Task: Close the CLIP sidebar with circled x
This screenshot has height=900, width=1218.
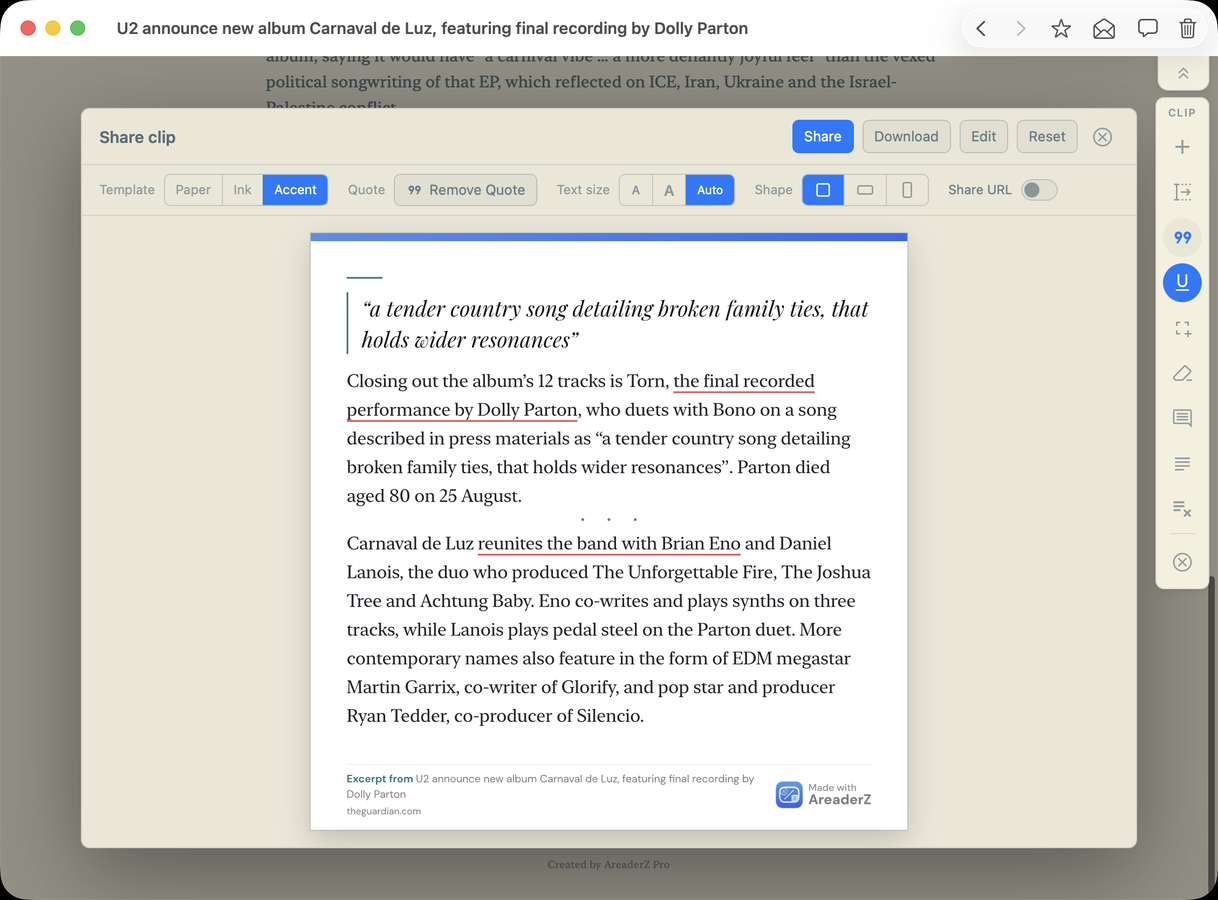Action: (1182, 562)
